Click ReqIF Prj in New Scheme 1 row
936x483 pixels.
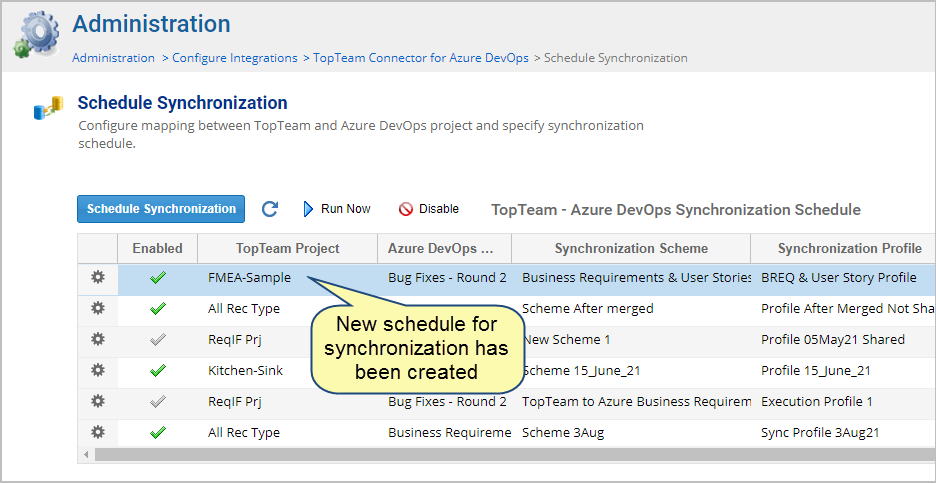(235, 340)
